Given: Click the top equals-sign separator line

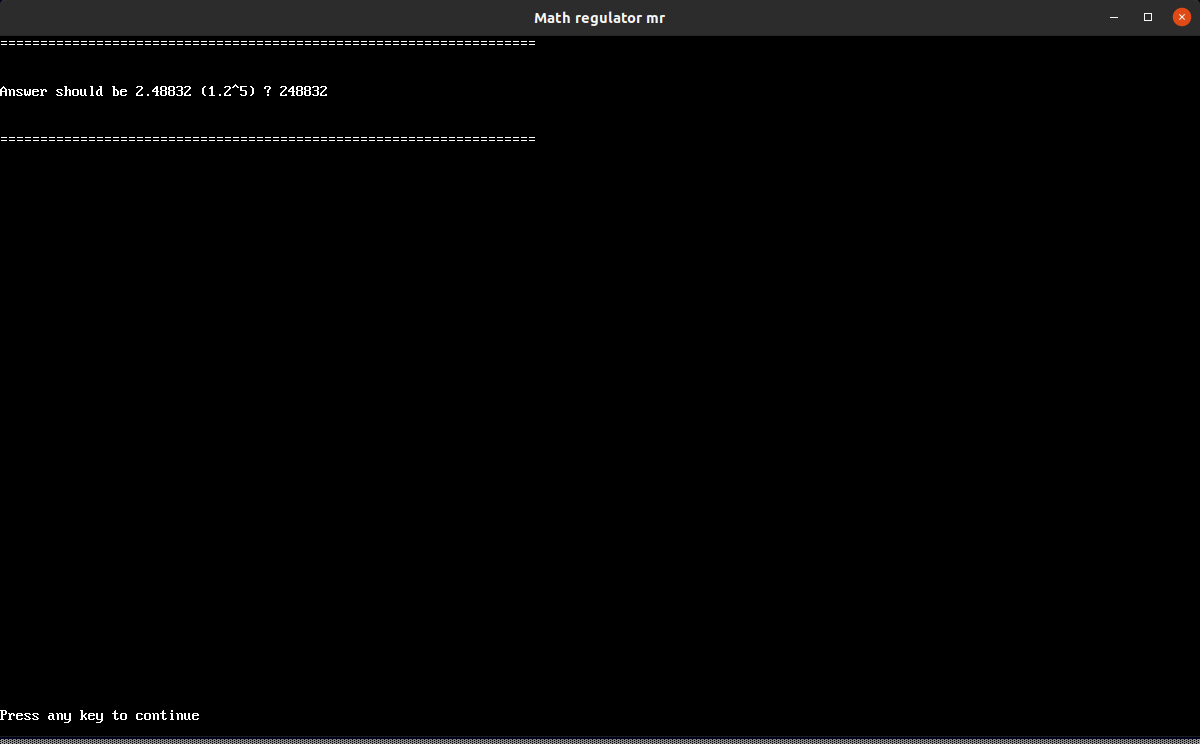Looking at the screenshot, I should 267,44.
